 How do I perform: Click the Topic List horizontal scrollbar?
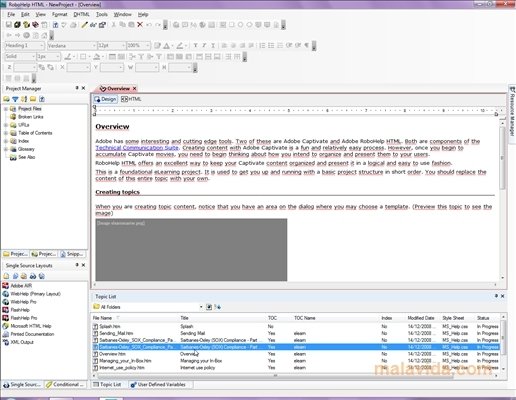pyautogui.click(x=275, y=376)
